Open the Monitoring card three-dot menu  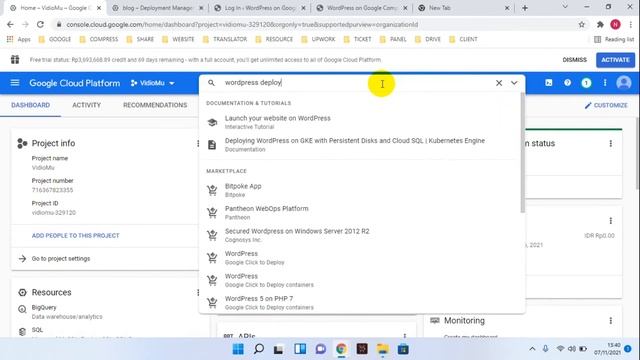pos(611,321)
